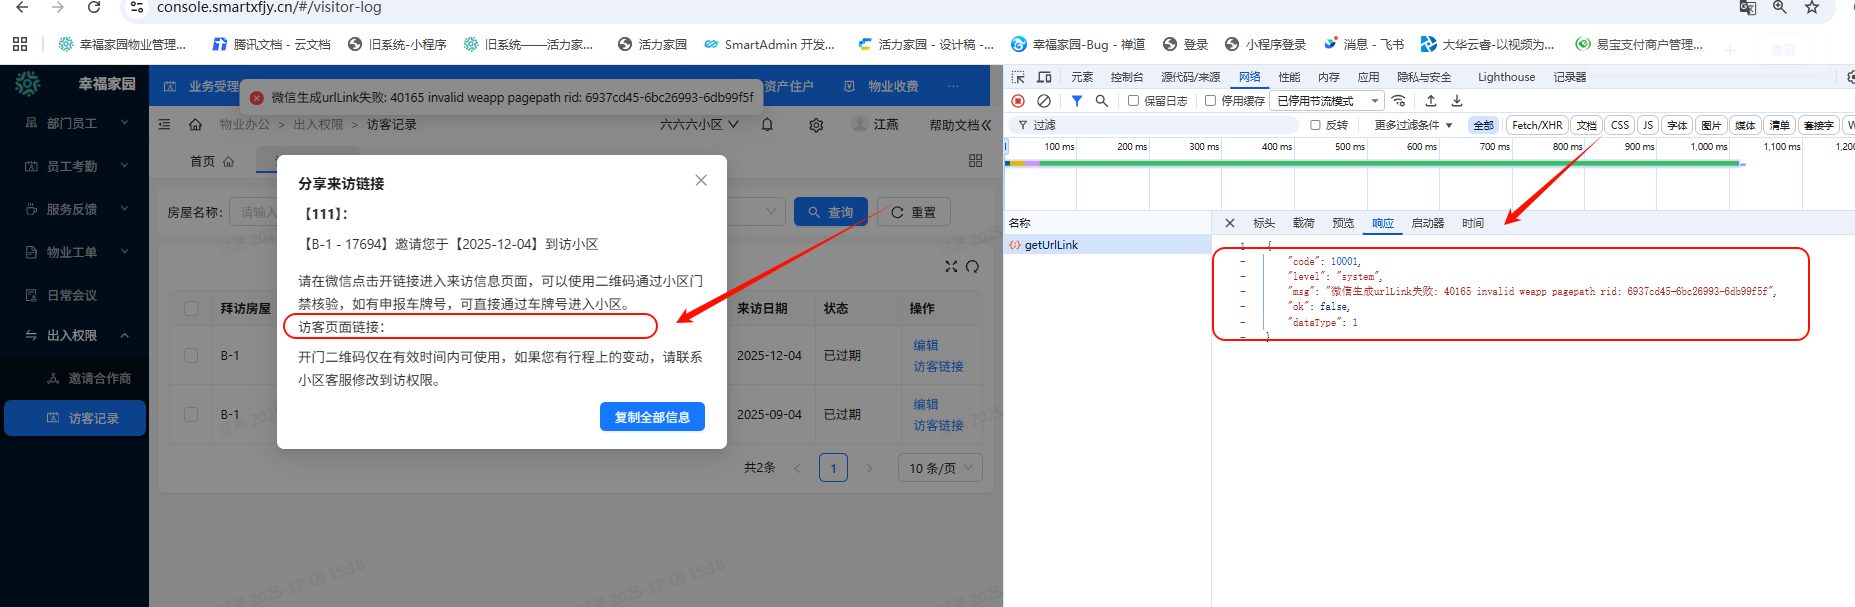Expand the 物业工单 sidebar menu
Screen dimensions: 1855x607
(75, 252)
